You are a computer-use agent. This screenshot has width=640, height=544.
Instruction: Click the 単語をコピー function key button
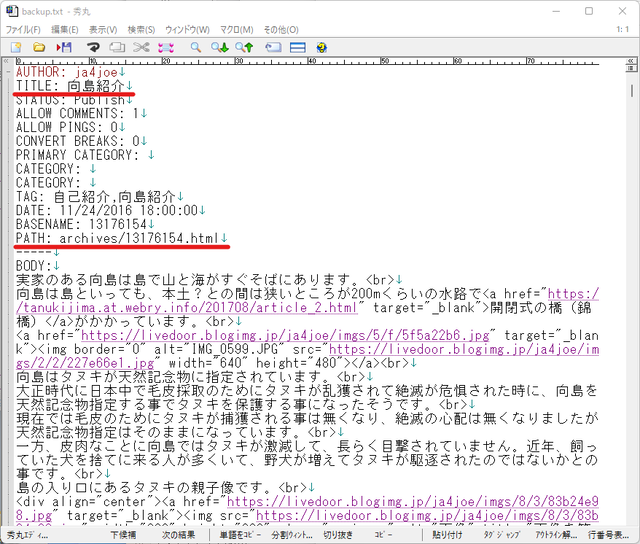point(240,535)
